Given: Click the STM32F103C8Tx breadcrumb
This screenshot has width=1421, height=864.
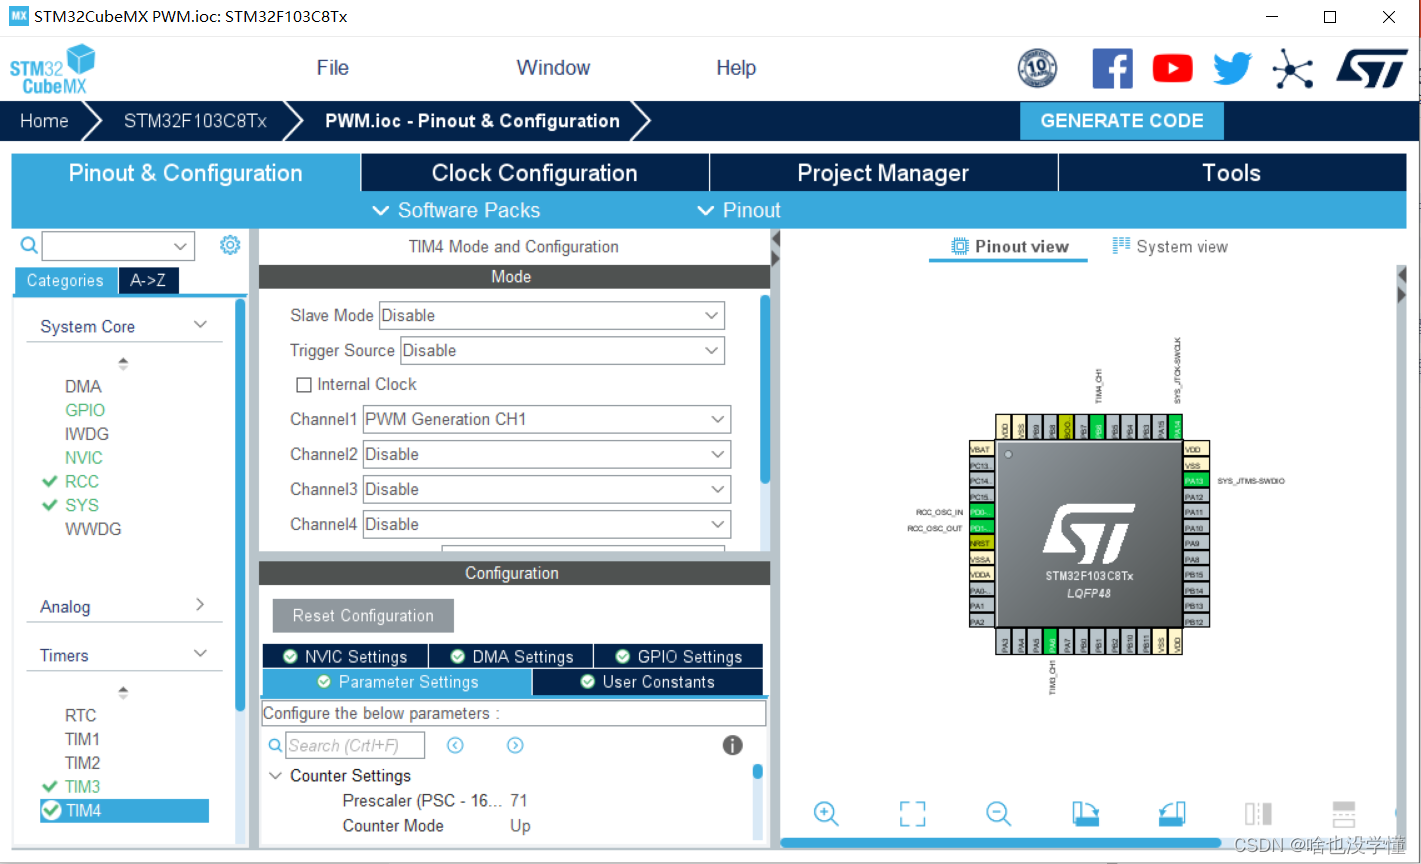Looking at the screenshot, I should [195, 121].
